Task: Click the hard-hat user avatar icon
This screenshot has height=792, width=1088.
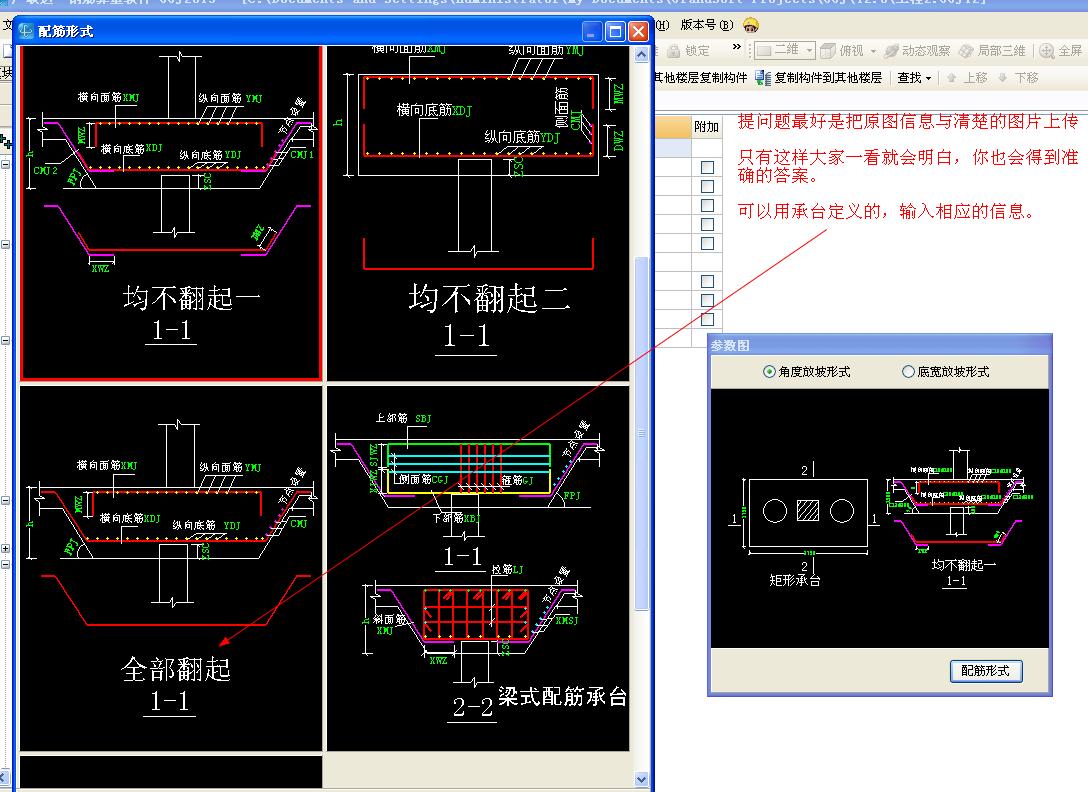Action: [x=750, y=25]
